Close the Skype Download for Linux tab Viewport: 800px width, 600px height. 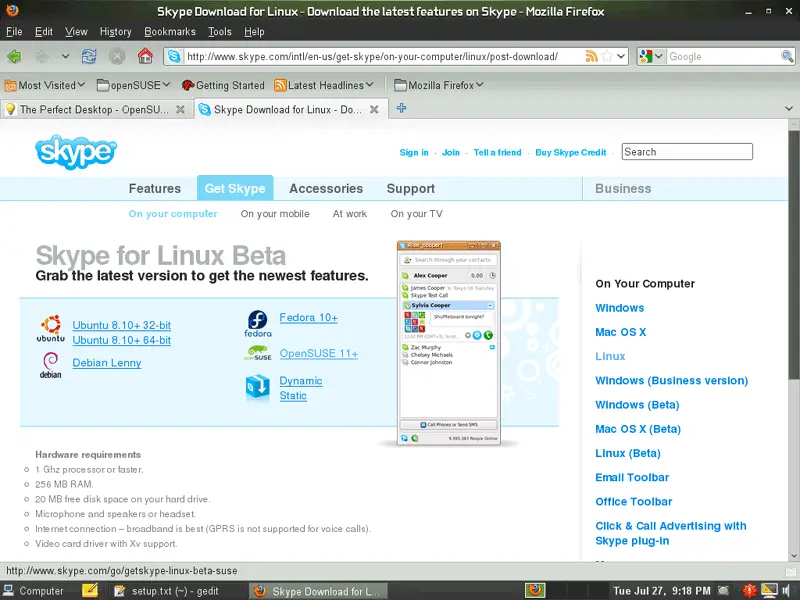coord(374,109)
